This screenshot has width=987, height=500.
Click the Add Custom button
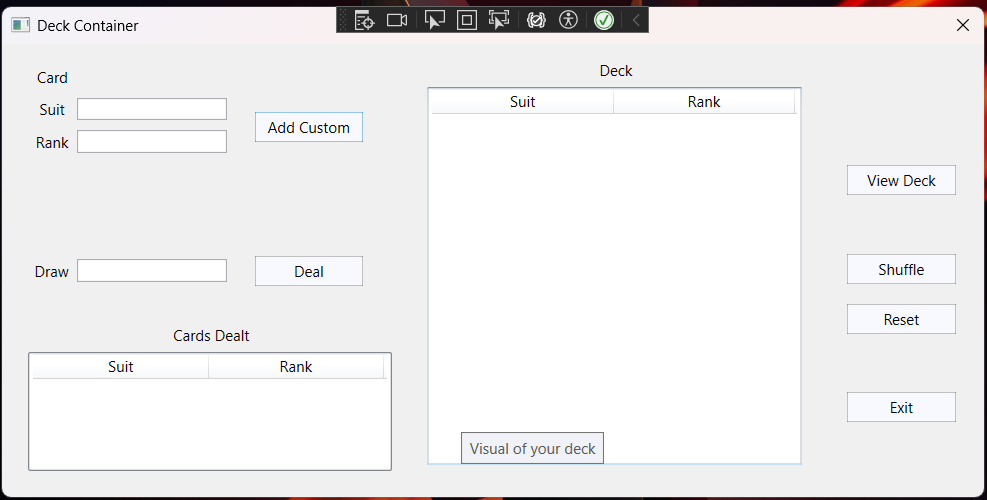pyautogui.click(x=308, y=127)
